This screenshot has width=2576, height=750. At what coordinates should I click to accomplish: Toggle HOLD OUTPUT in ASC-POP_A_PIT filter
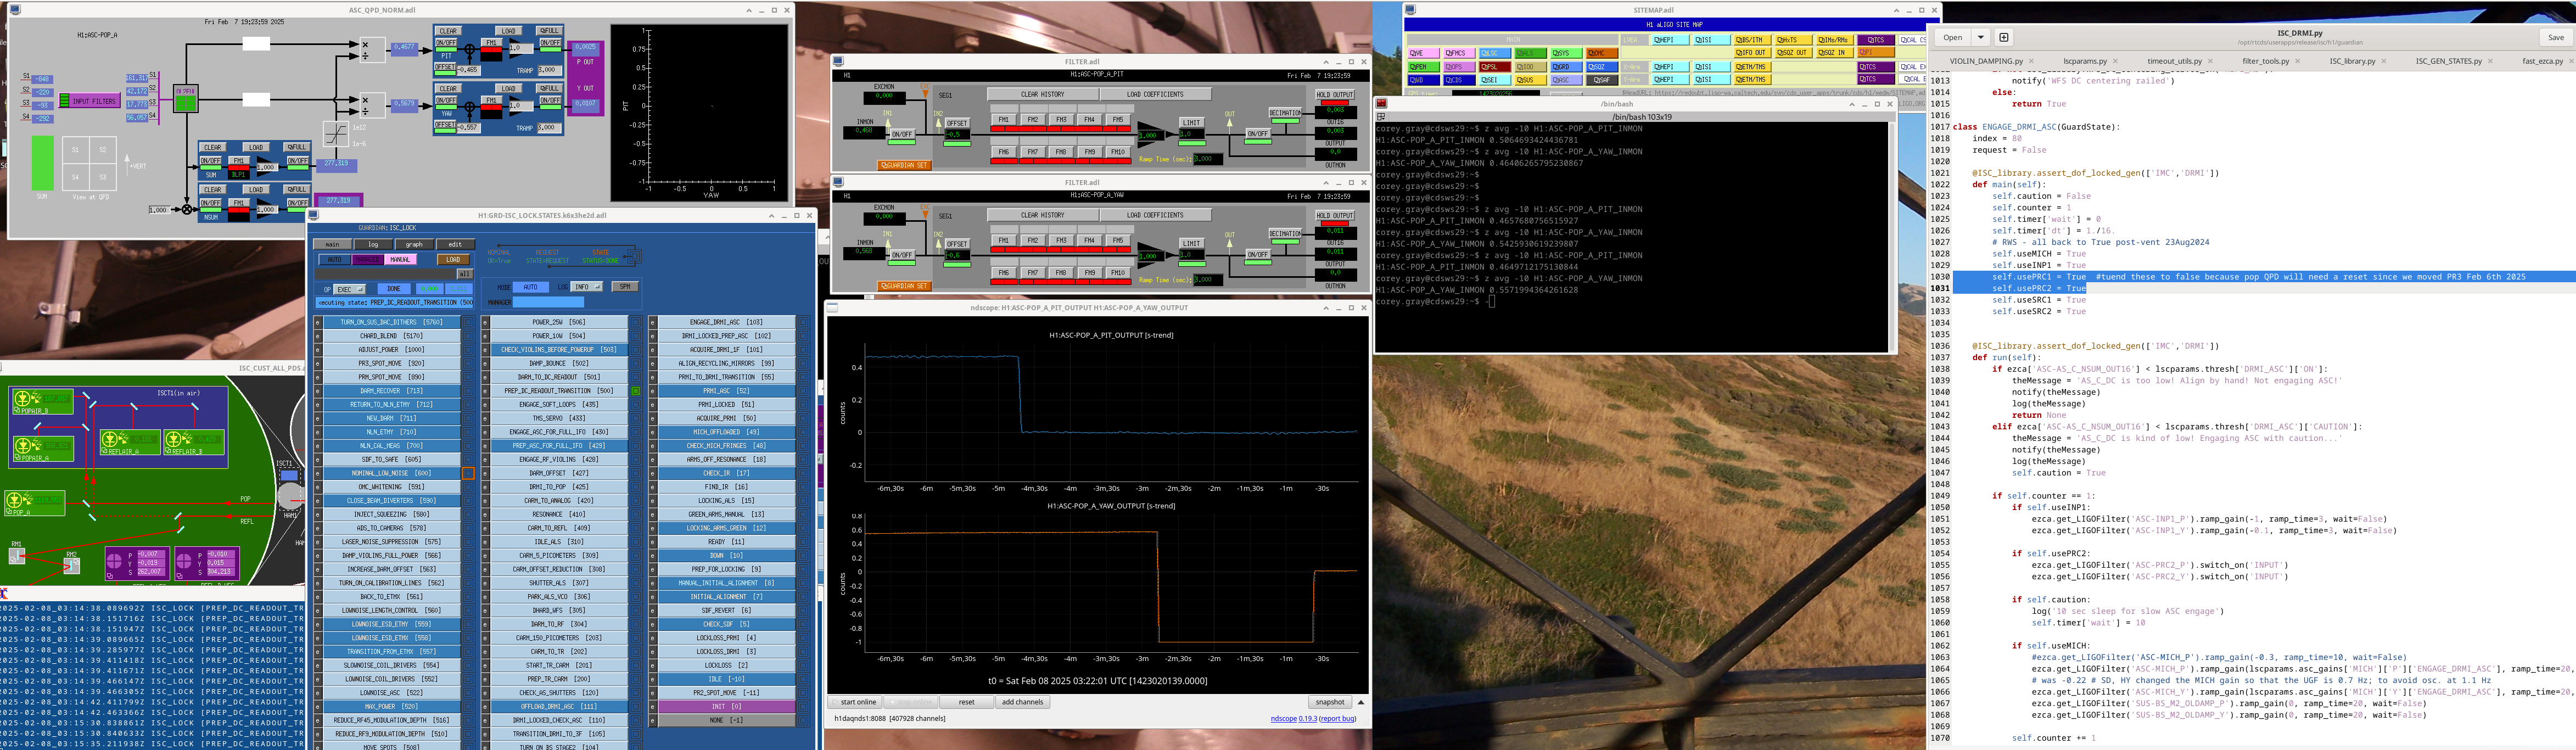tap(1335, 95)
